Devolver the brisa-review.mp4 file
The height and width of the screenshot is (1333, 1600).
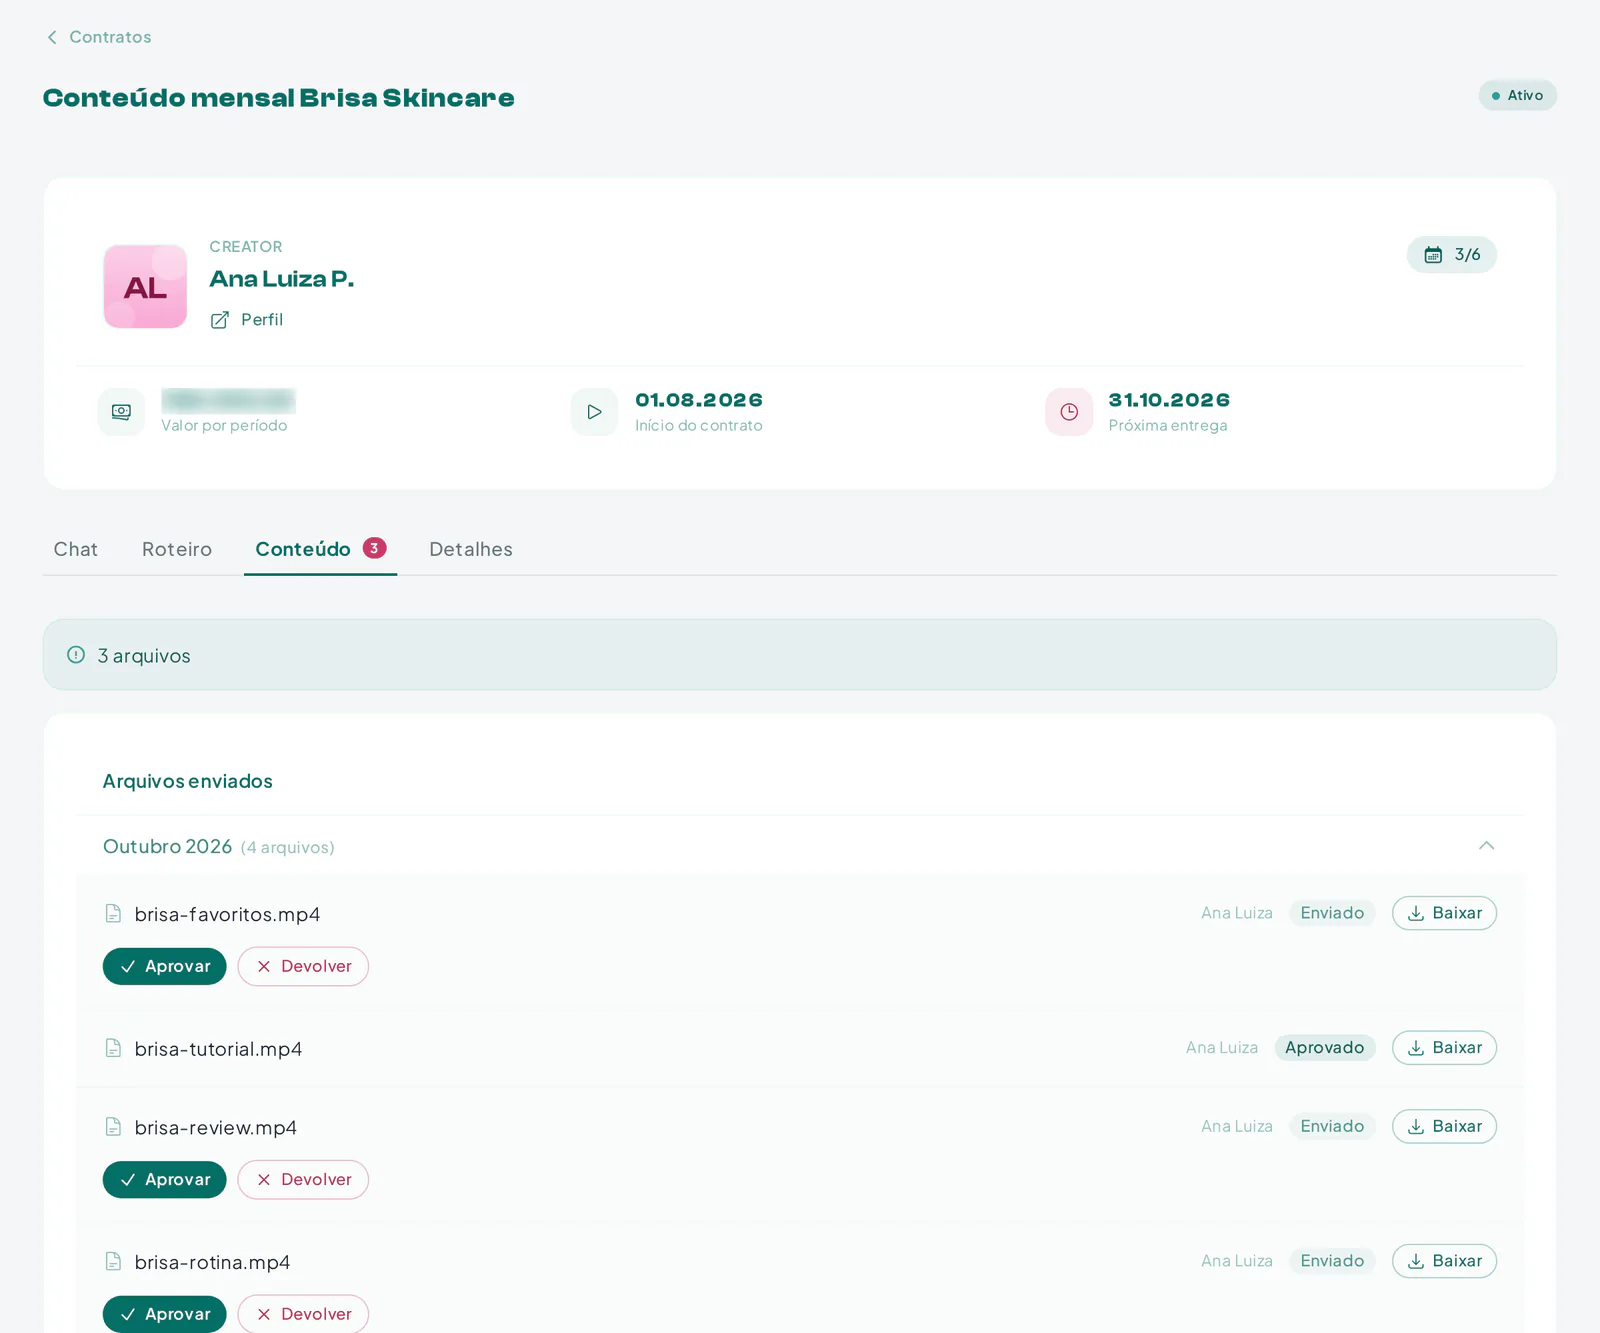(x=303, y=1180)
